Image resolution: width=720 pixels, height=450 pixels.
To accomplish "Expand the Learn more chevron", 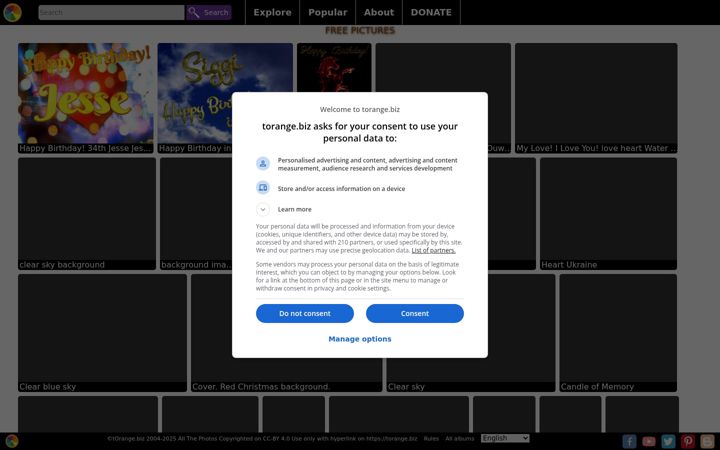I will point(263,209).
